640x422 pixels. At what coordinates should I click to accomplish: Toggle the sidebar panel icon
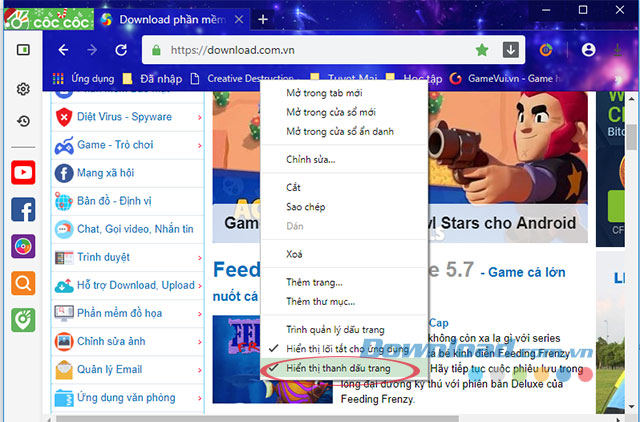pyautogui.click(x=23, y=50)
